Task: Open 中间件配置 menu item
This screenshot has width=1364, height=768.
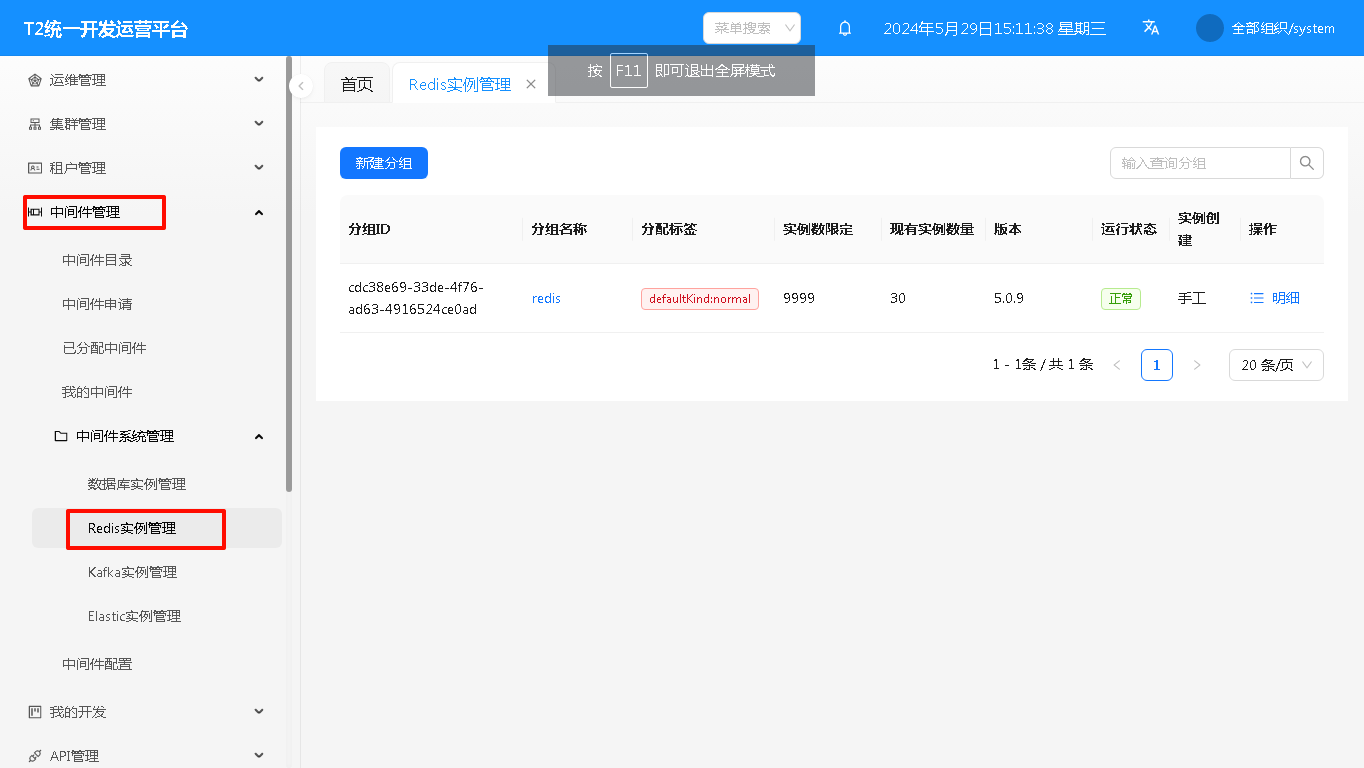Action: point(97,664)
